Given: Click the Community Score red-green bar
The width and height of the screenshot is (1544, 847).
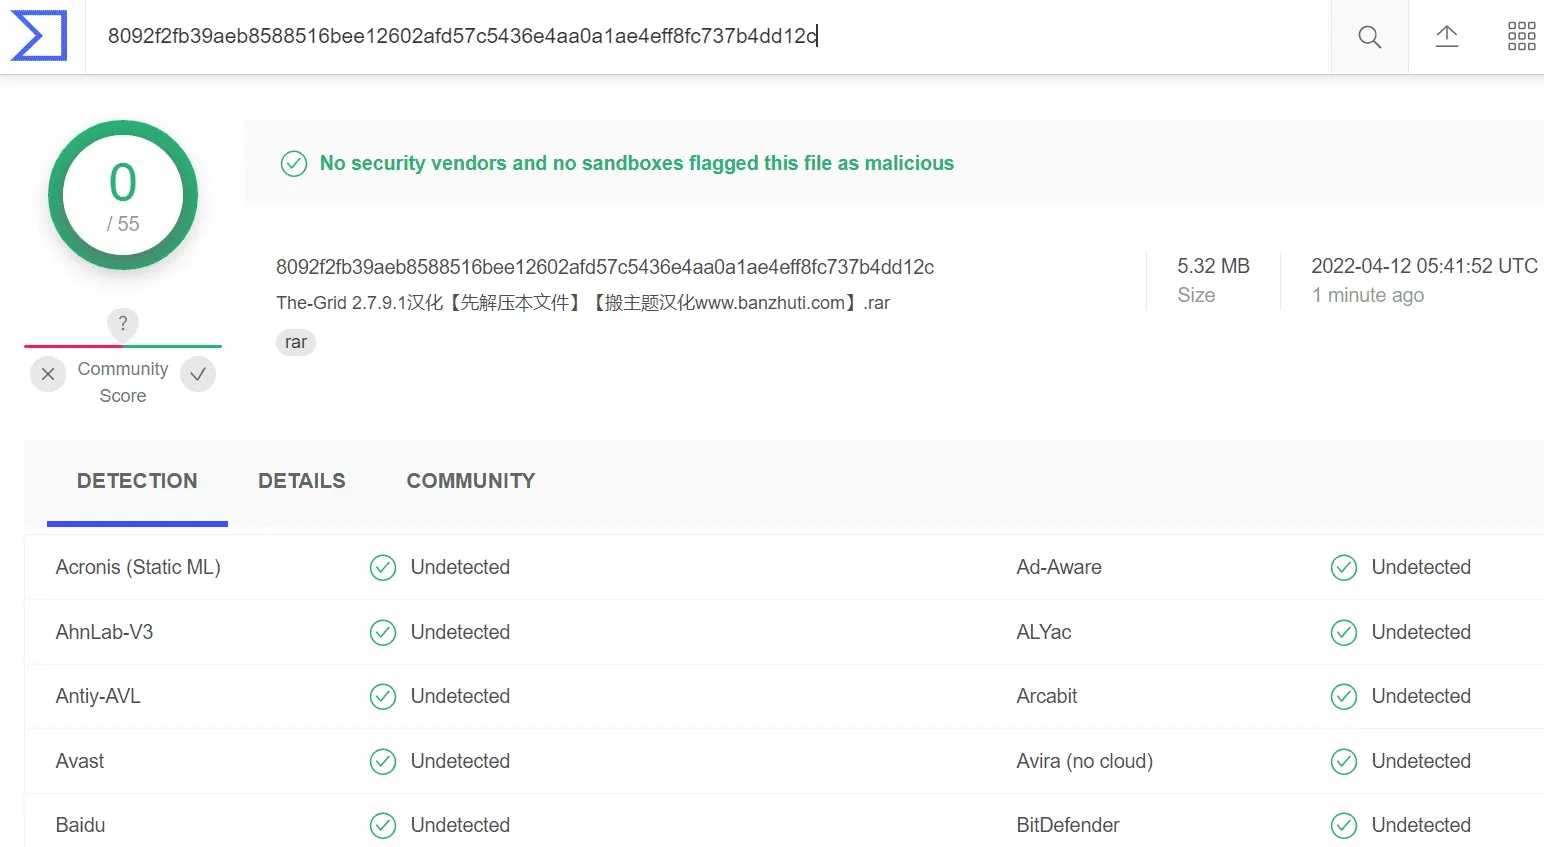Looking at the screenshot, I should coord(123,346).
